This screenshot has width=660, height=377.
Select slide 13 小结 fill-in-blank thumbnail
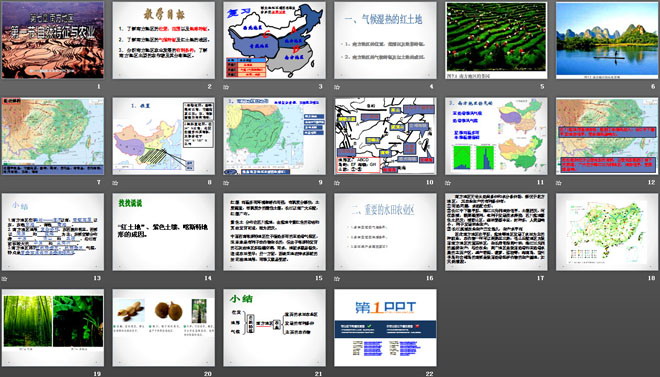(53, 232)
